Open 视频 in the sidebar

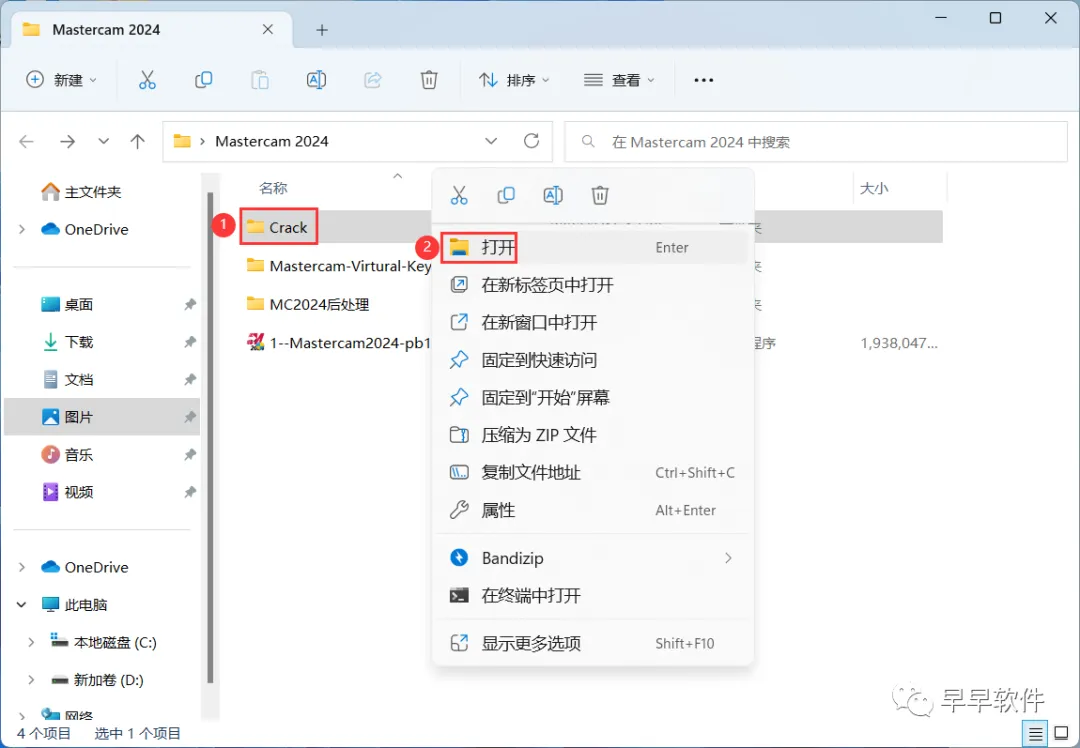coord(68,492)
